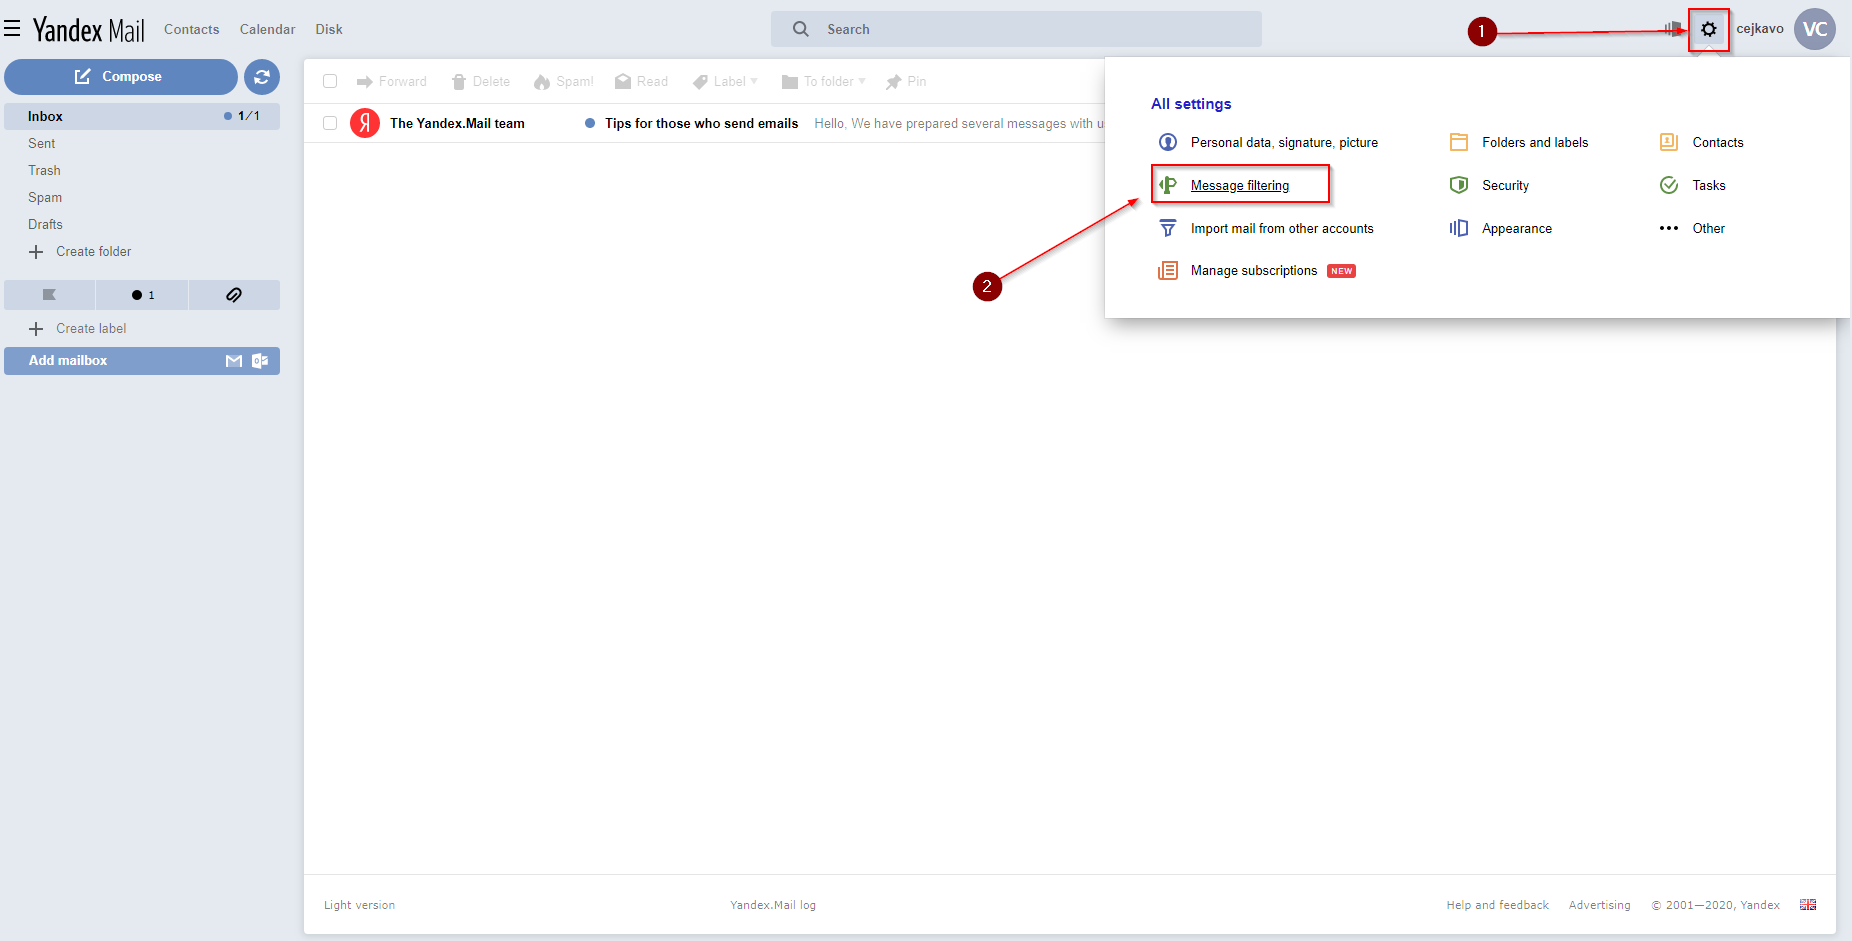Open the Label dropdown in toolbar

pos(726,81)
